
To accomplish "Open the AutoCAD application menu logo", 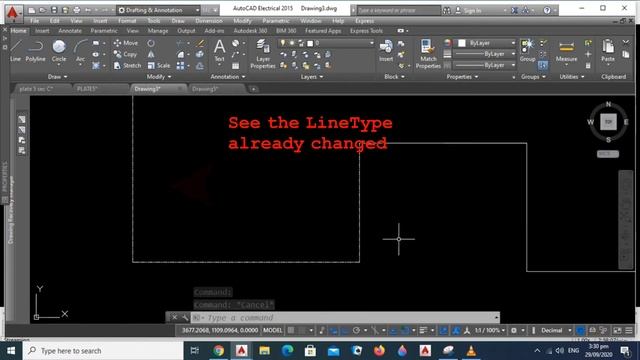I will [13, 13].
